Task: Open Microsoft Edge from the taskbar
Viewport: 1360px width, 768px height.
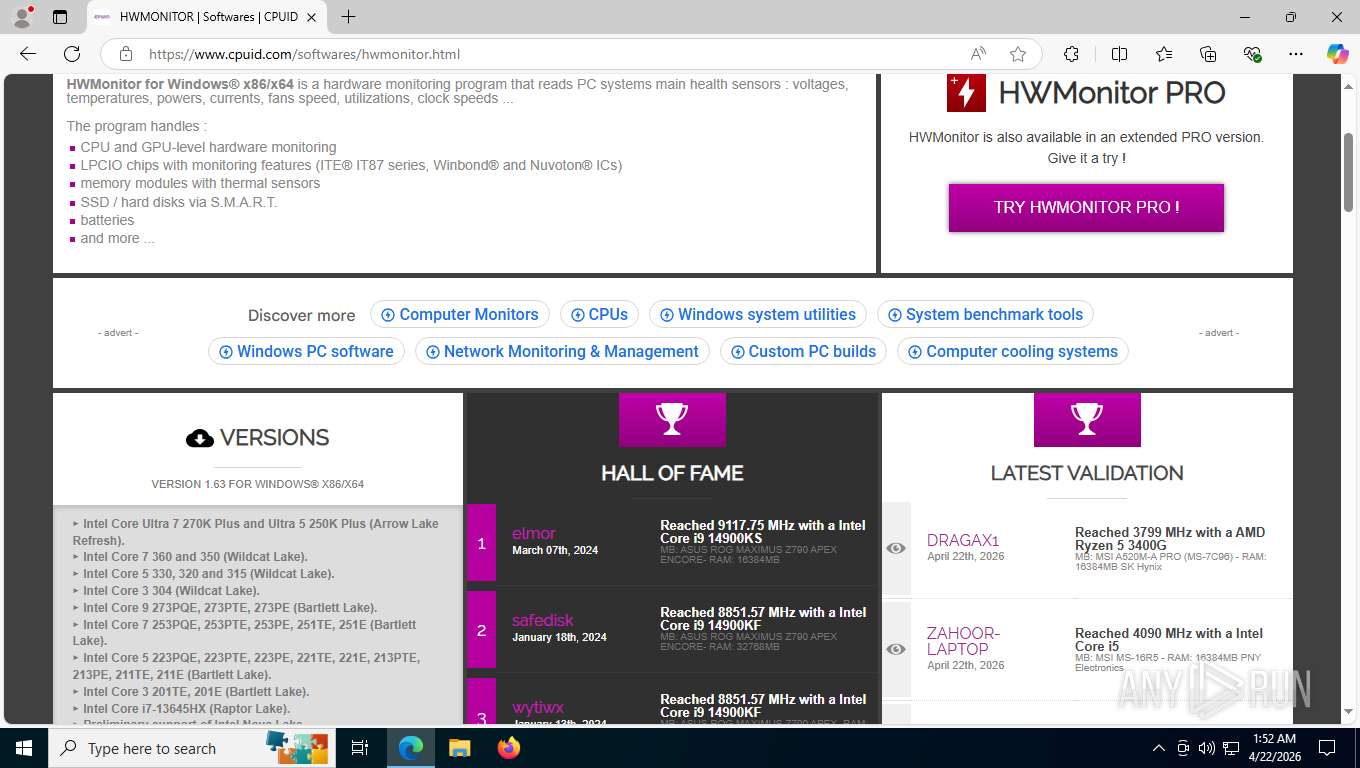Action: (x=410, y=748)
